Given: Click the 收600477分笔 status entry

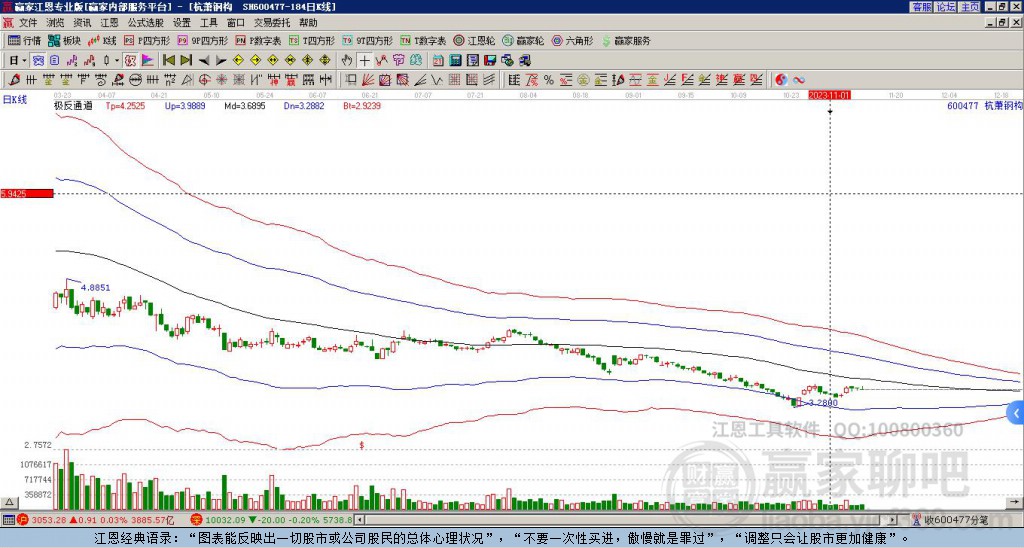Looking at the screenshot, I should tap(951, 521).
